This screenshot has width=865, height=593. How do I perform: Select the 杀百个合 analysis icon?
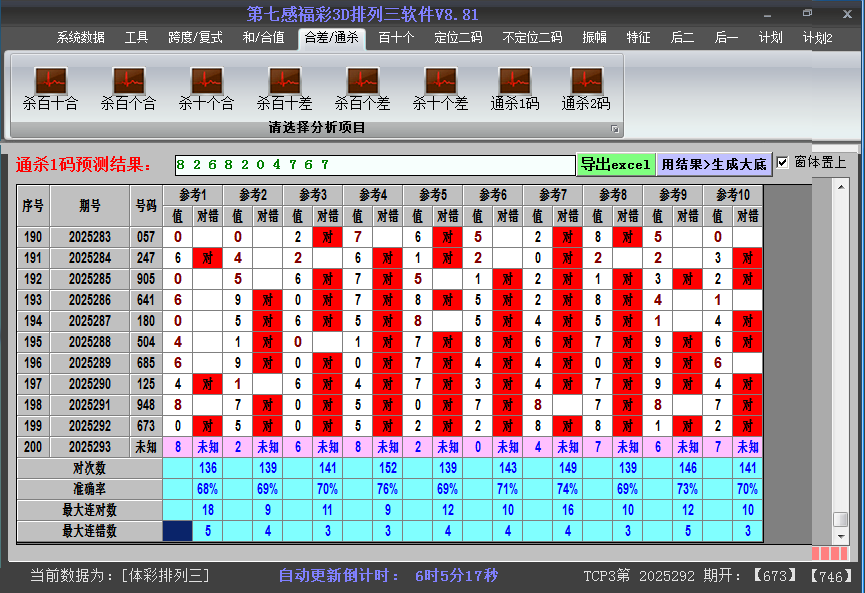128,80
